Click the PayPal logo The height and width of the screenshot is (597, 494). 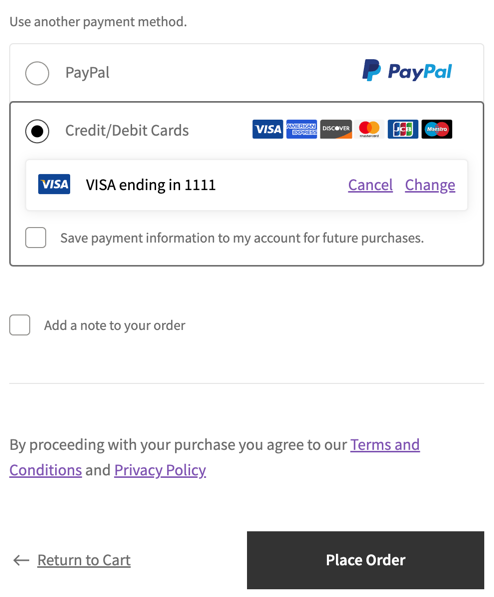point(407,70)
